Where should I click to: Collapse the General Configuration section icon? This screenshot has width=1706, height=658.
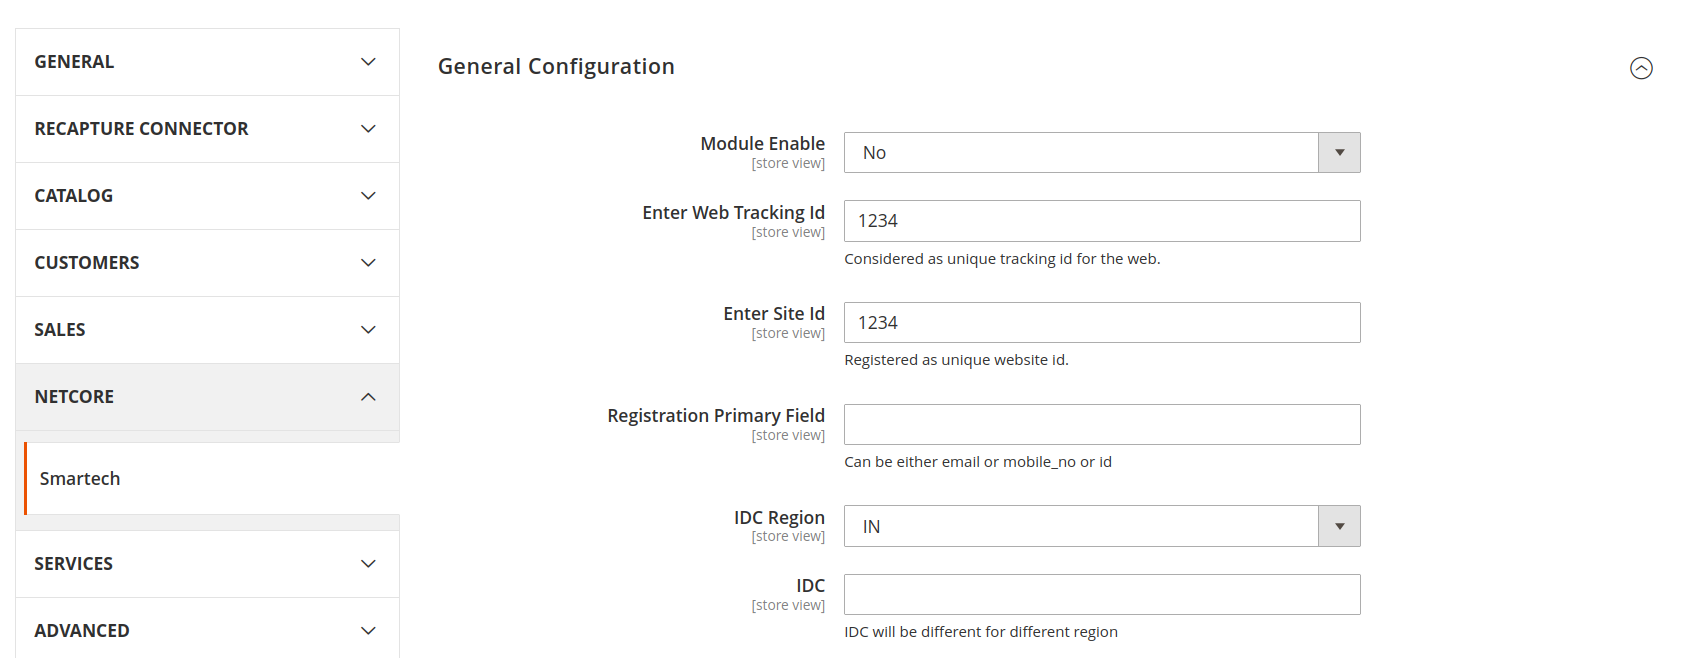(1641, 68)
